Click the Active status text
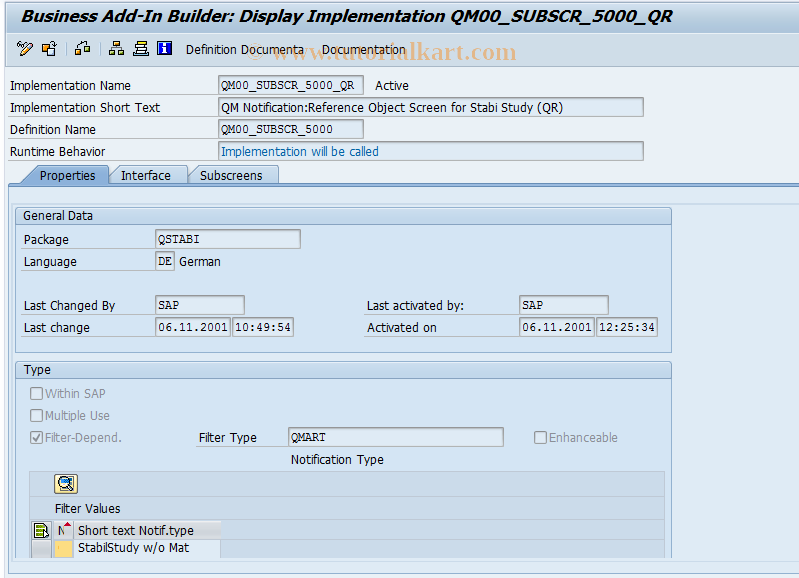This screenshot has width=799, height=578. (x=392, y=86)
